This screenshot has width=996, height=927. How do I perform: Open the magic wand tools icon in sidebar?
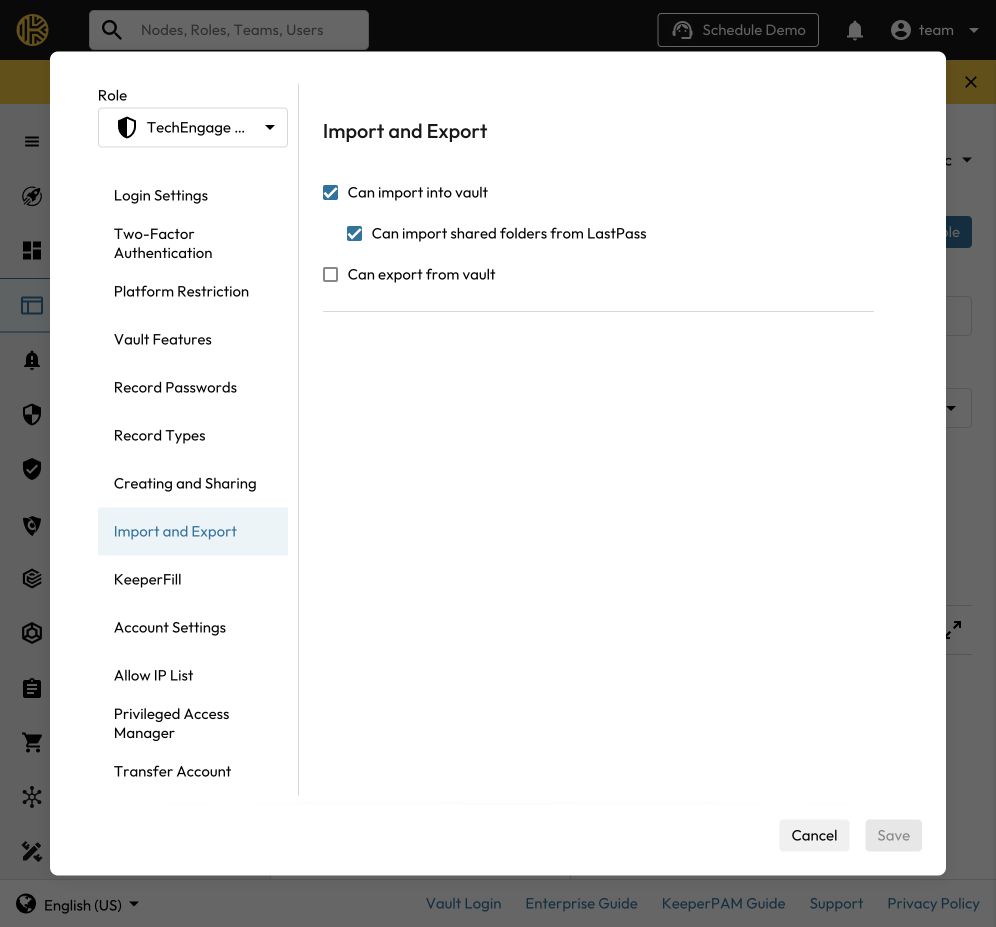pyautogui.click(x=32, y=851)
